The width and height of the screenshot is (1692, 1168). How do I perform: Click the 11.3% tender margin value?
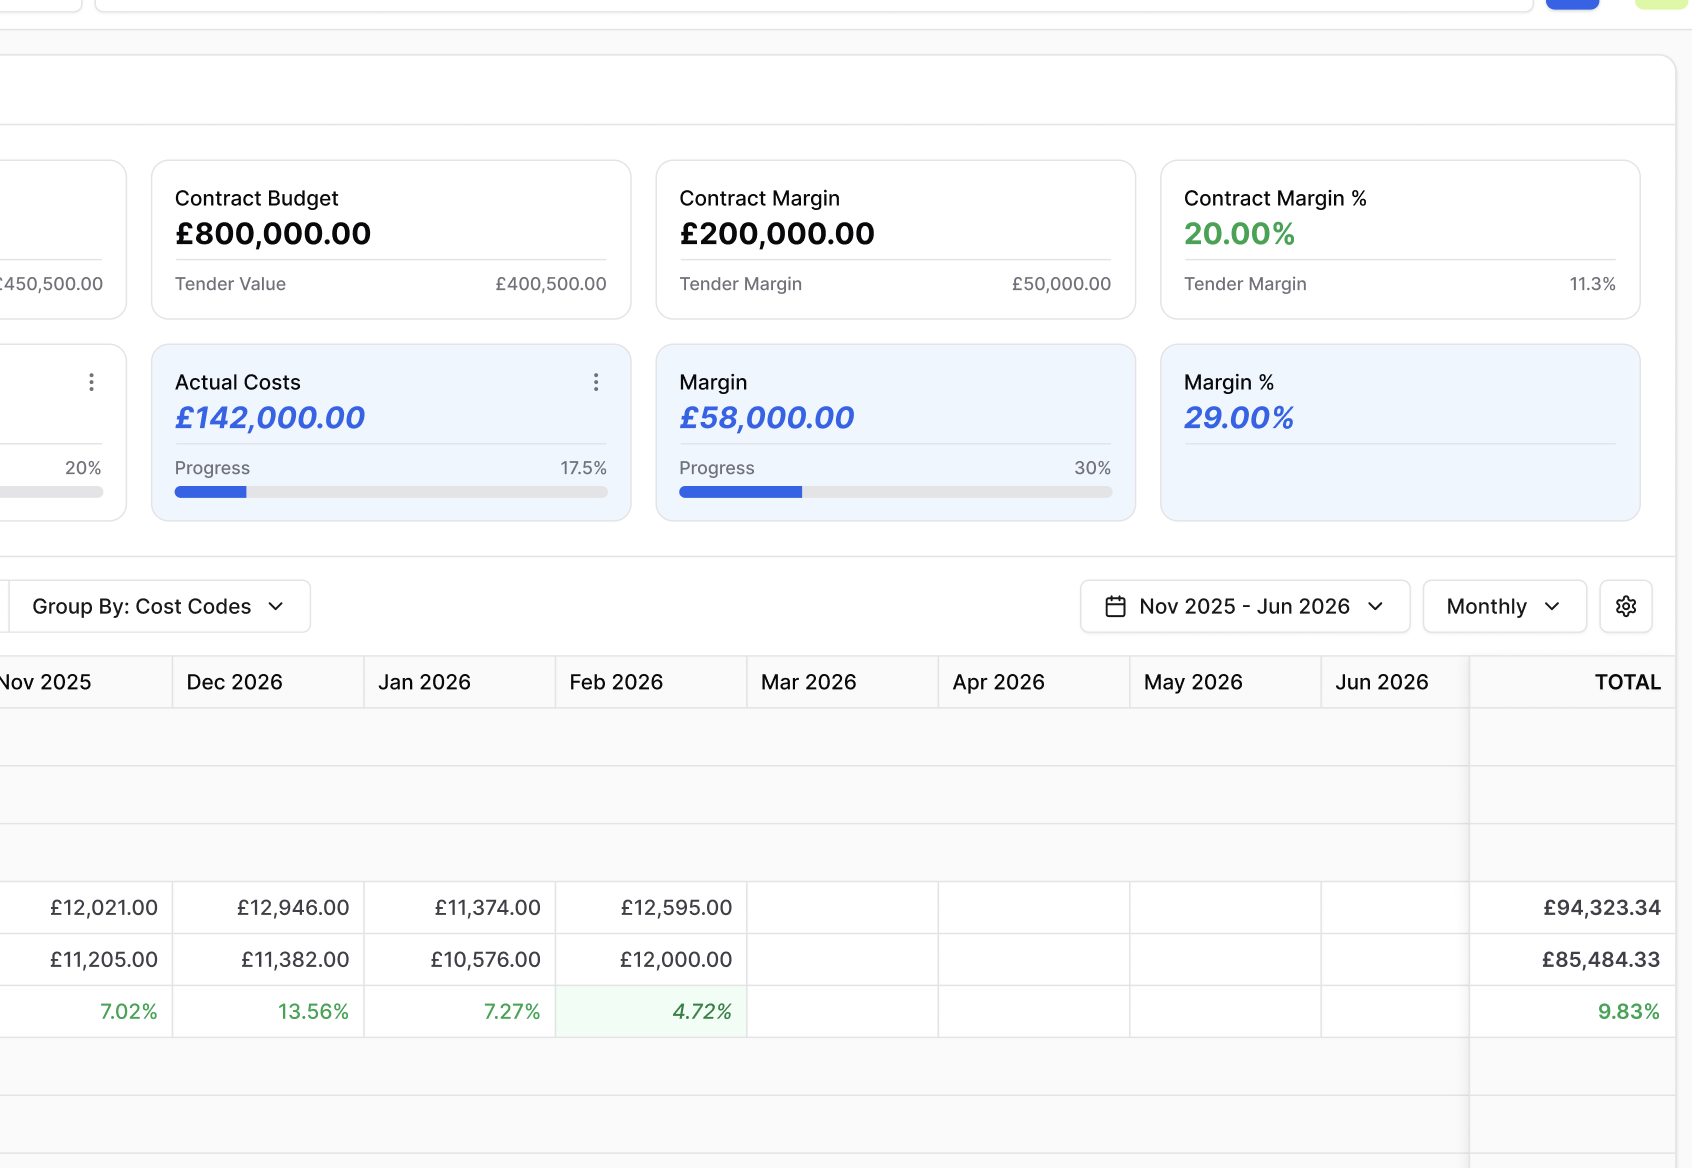coord(1593,284)
